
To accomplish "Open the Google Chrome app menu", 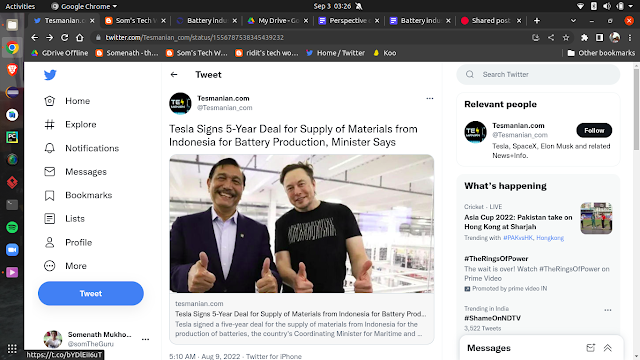I will (x=84, y=6).
